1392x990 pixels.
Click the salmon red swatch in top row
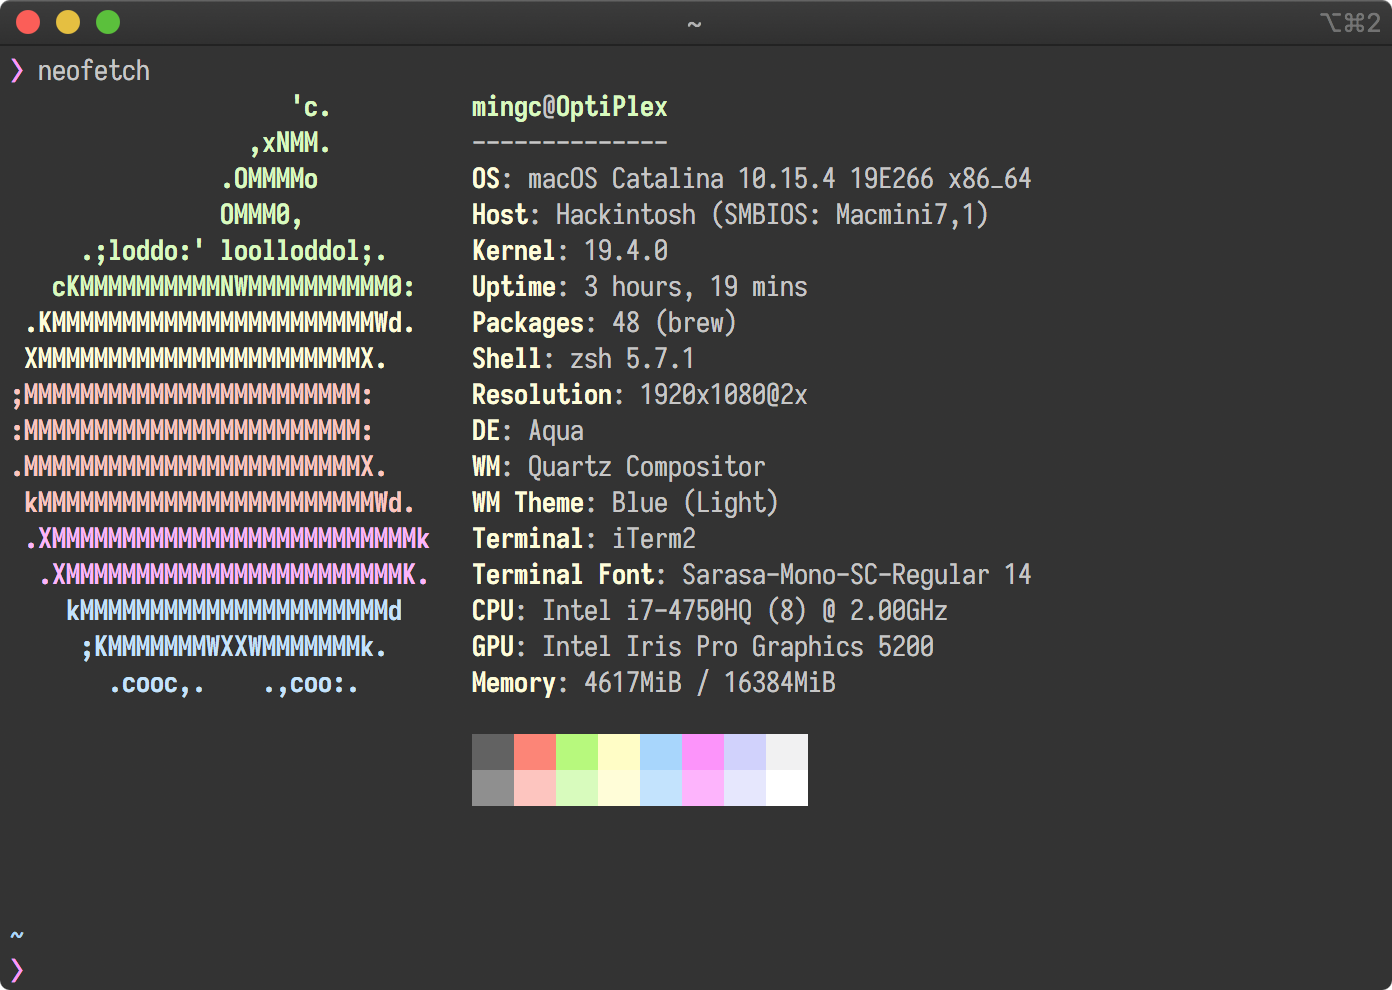[x=535, y=752]
